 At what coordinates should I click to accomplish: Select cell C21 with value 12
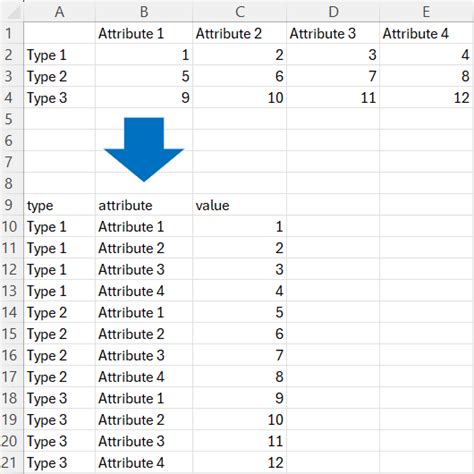point(239,462)
